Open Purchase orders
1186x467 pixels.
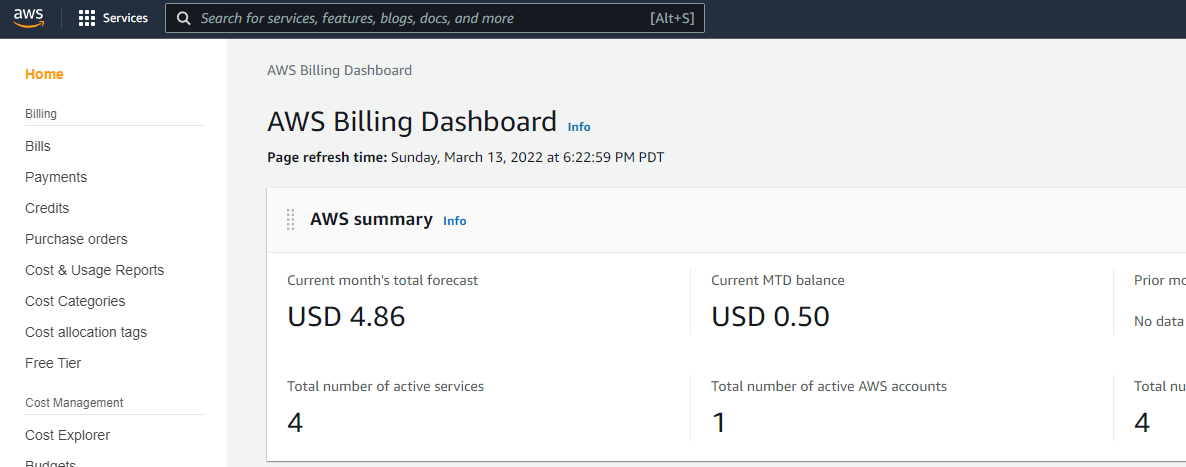point(76,239)
